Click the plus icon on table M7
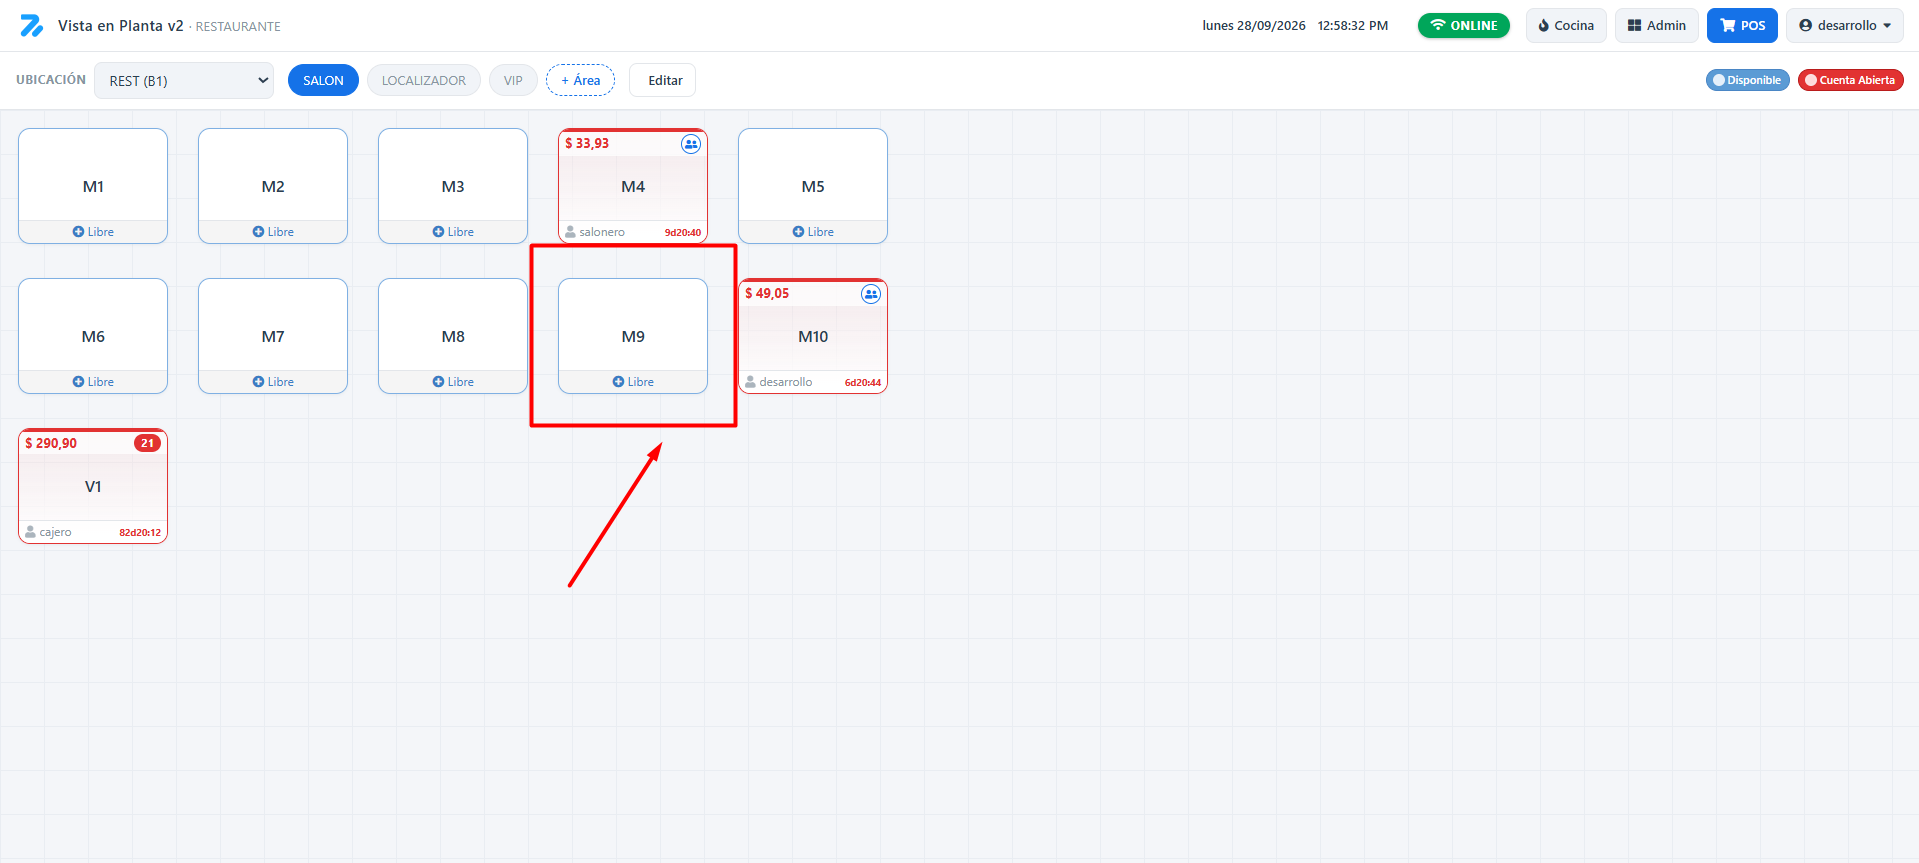The width and height of the screenshot is (1919, 863). (258, 382)
